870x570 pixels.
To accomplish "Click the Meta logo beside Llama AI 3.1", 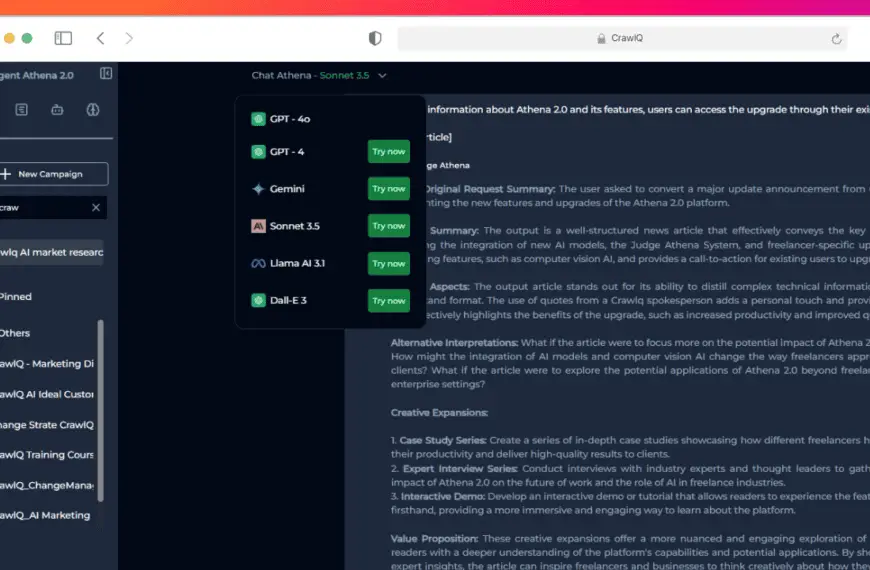I will coord(258,263).
